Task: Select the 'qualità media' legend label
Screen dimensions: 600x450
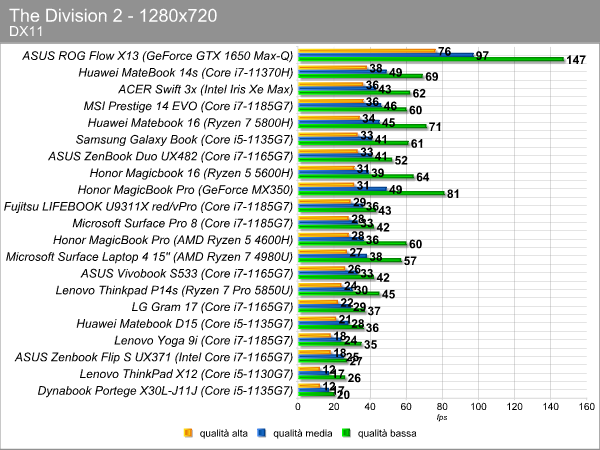Action: pyautogui.click(x=303, y=433)
